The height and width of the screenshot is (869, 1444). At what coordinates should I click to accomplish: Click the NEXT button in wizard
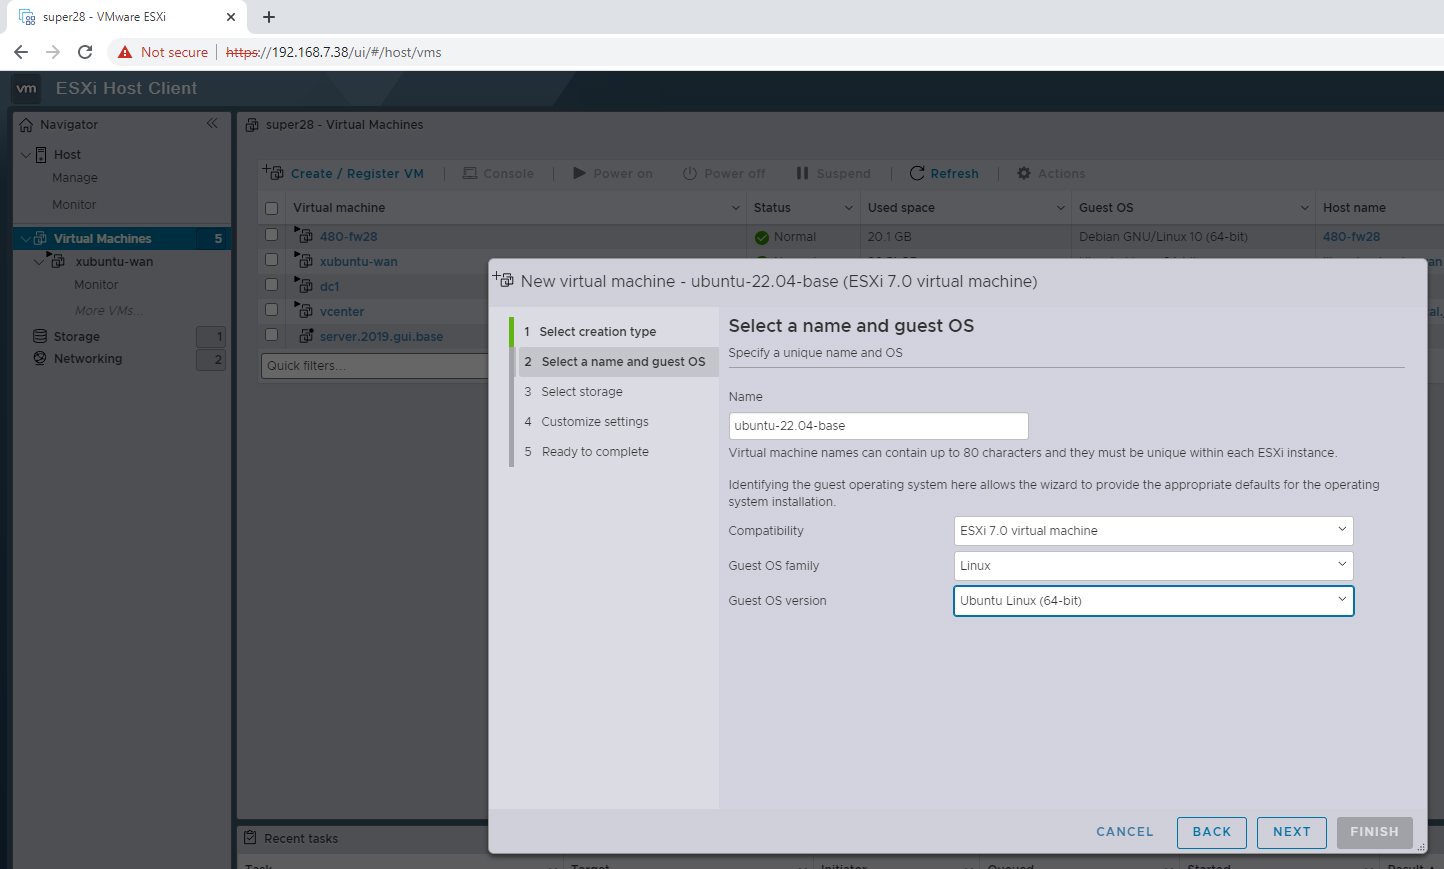pyautogui.click(x=1292, y=832)
